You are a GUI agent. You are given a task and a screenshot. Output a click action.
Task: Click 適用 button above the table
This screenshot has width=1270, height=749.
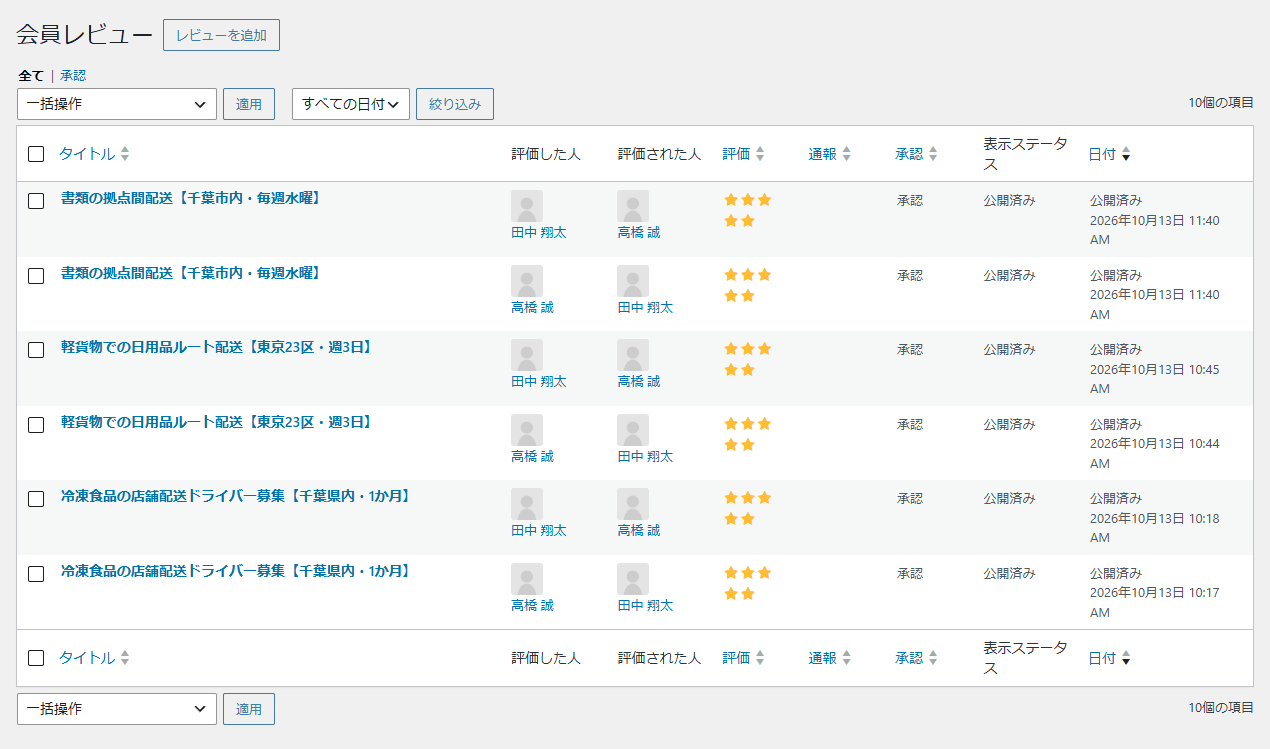point(249,104)
